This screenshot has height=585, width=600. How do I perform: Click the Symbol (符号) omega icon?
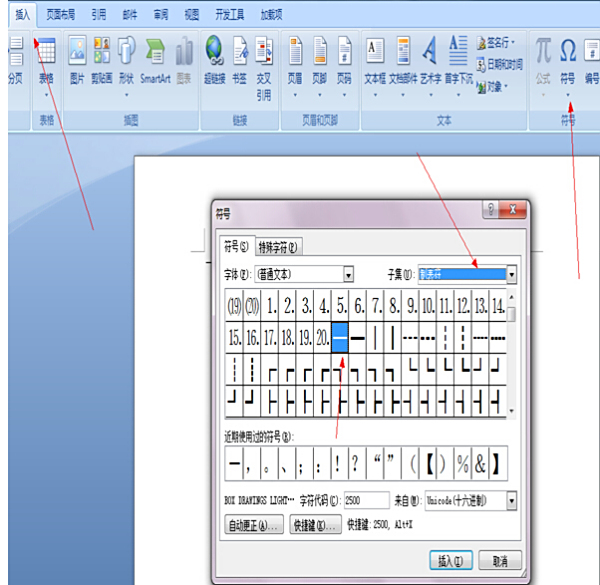click(568, 50)
